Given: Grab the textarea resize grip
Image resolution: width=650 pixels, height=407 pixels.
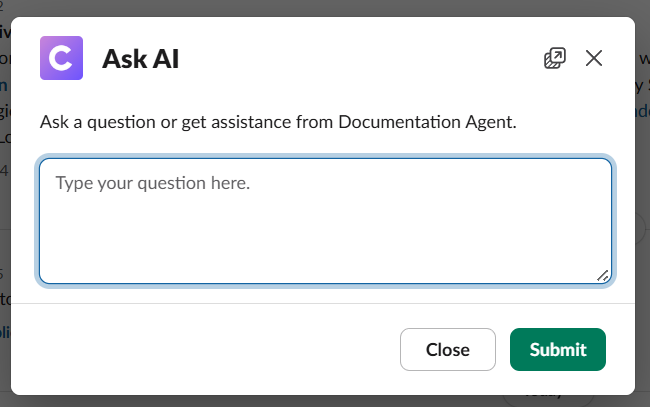Looking at the screenshot, I should click(x=603, y=275).
